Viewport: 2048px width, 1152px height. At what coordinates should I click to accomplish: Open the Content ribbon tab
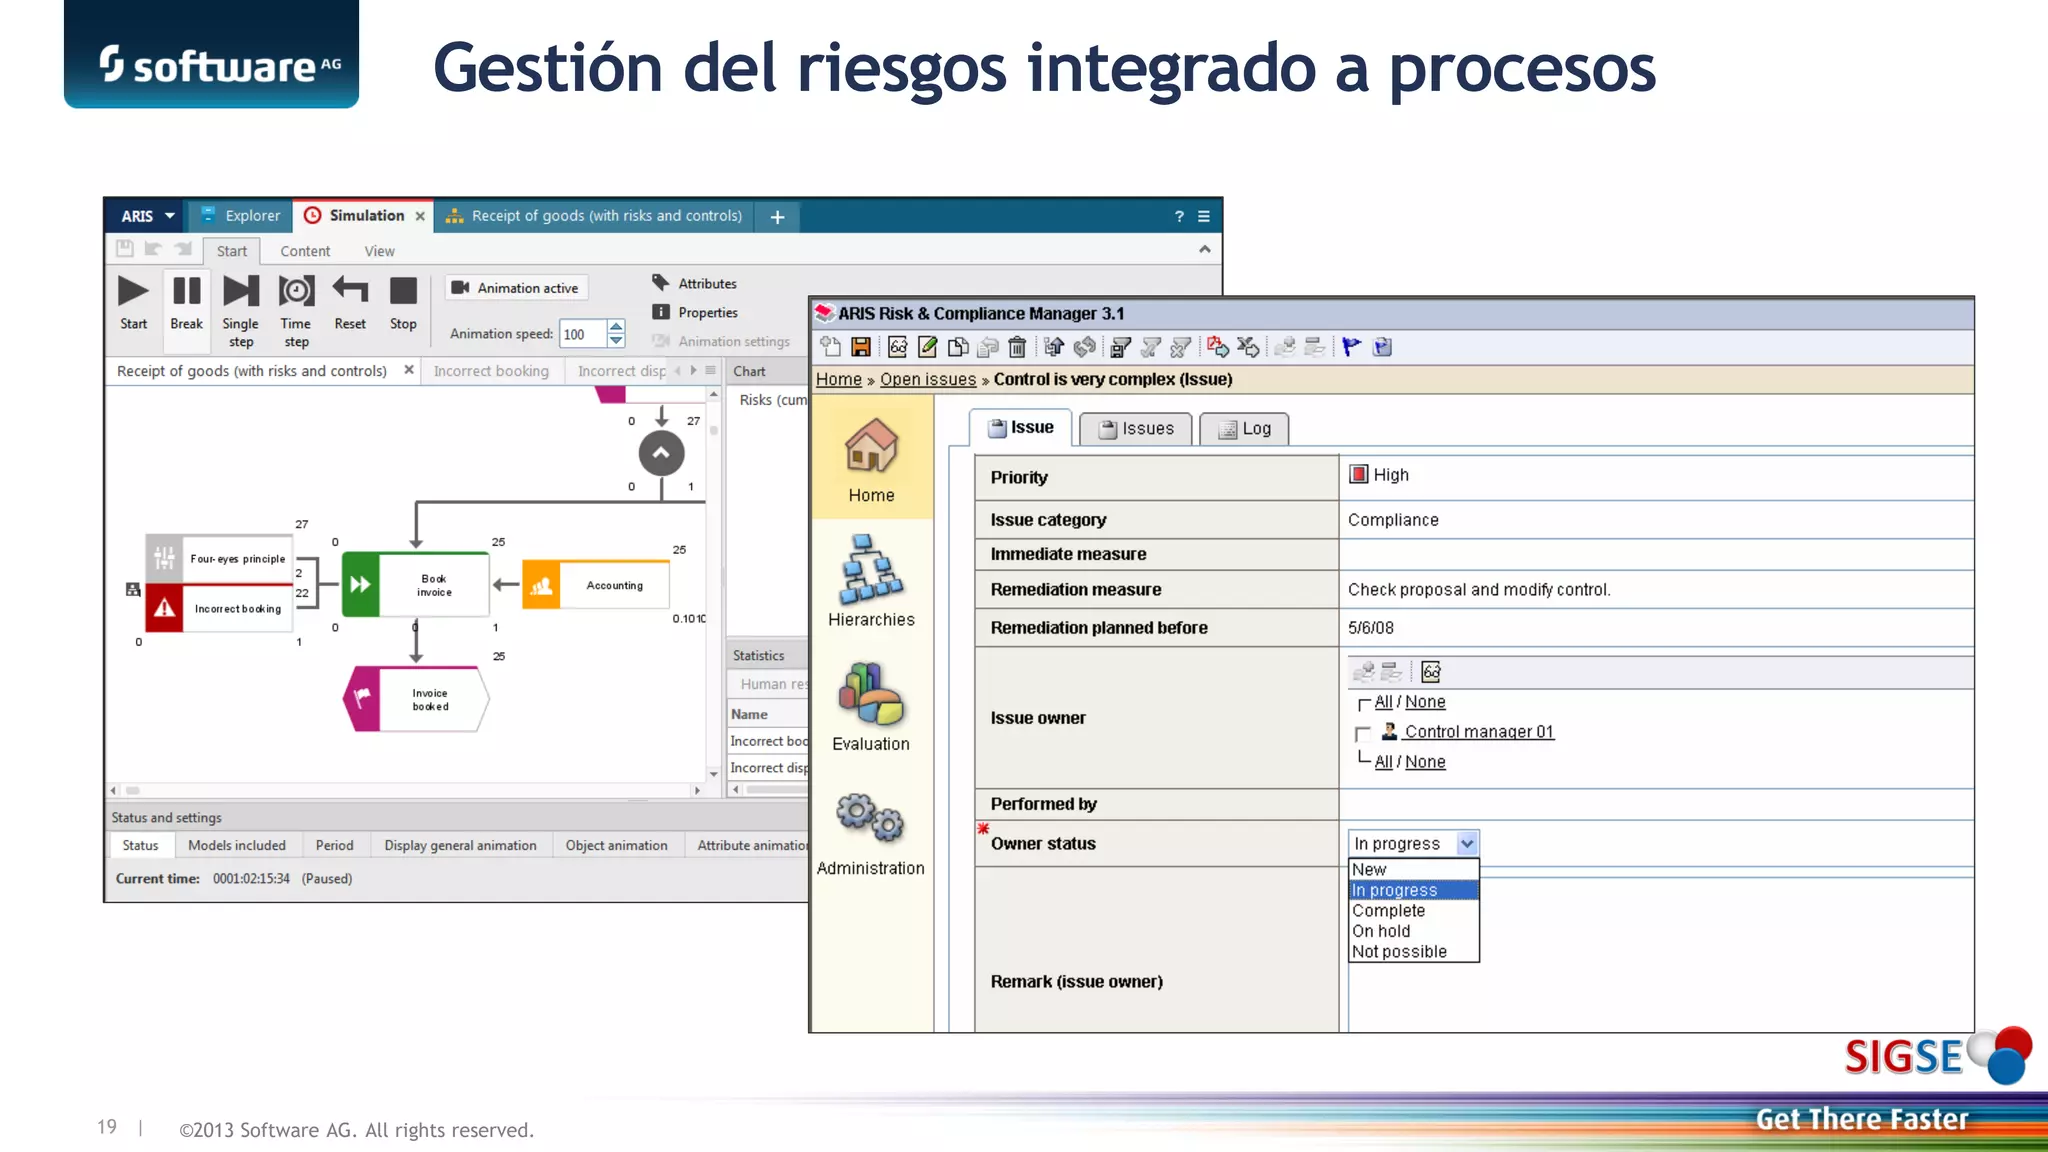pyautogui.click(x=305, y=251)
